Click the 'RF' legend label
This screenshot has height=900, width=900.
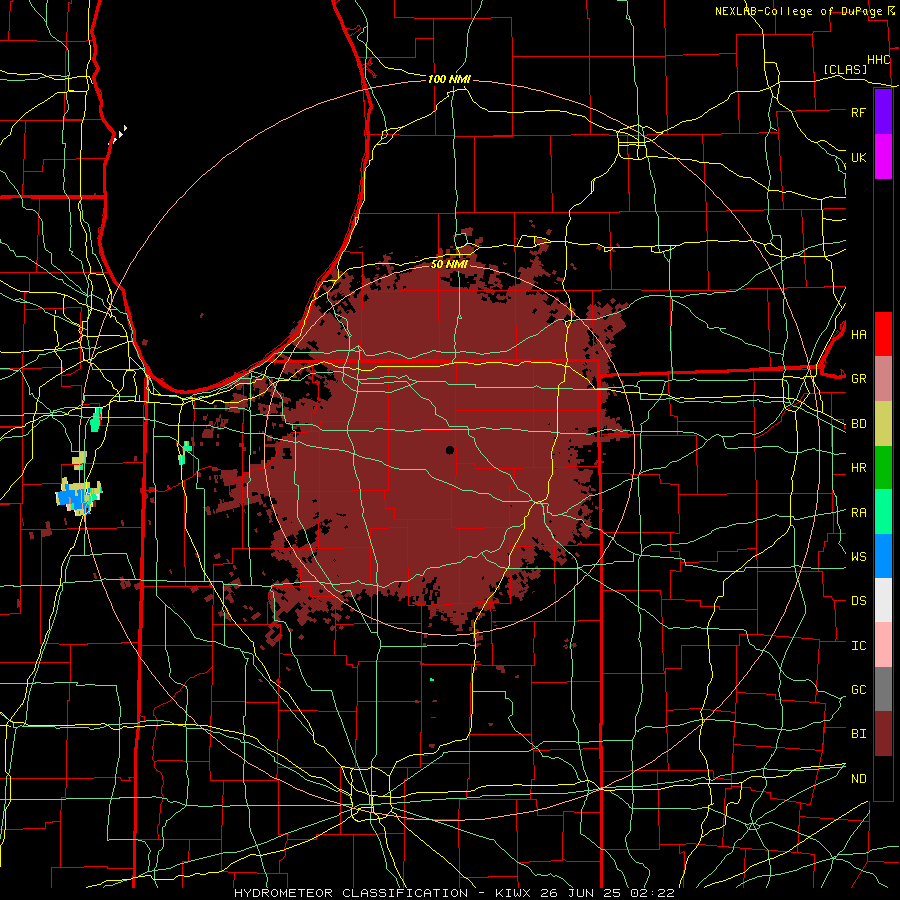click(858, 112)
